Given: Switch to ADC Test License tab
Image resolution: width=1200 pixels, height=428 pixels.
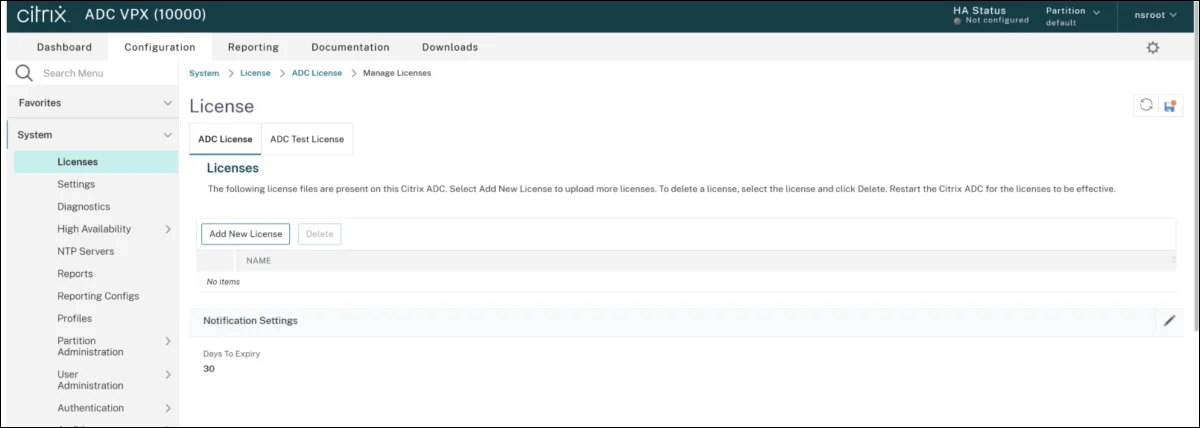Looking at the screenshot, I should pos(307,139).
